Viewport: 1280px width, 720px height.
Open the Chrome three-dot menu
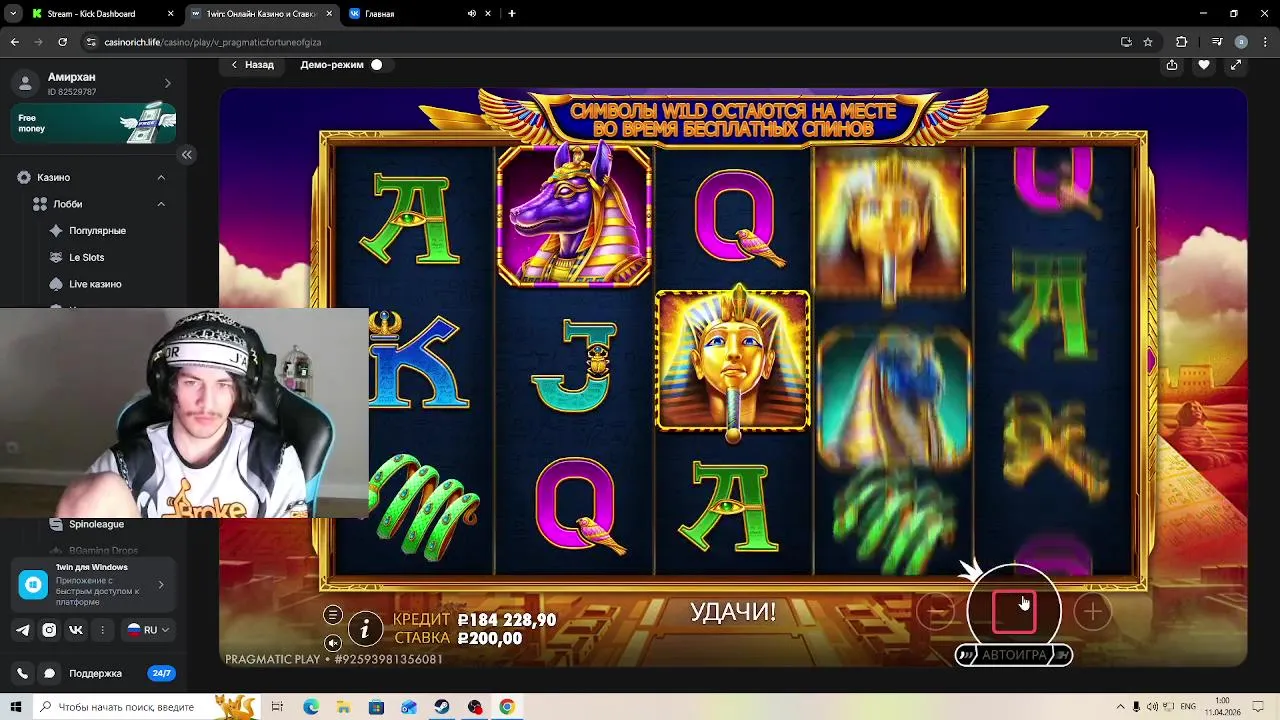pos(1266,42)
